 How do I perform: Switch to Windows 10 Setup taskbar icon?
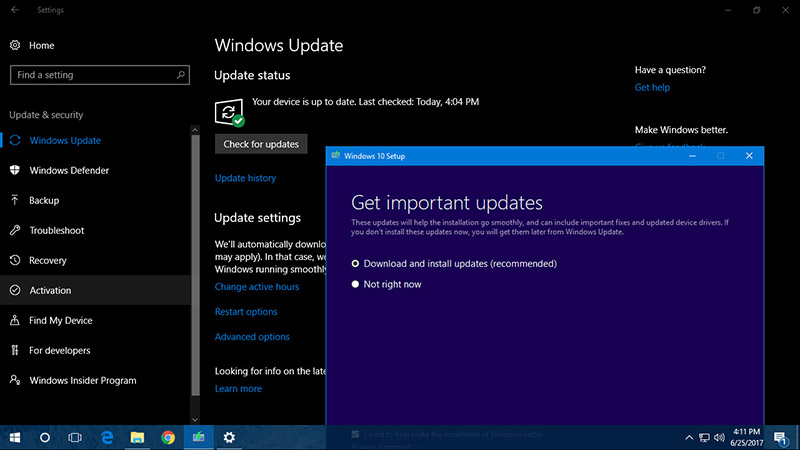pyautogui.click(x=198, y=437)
